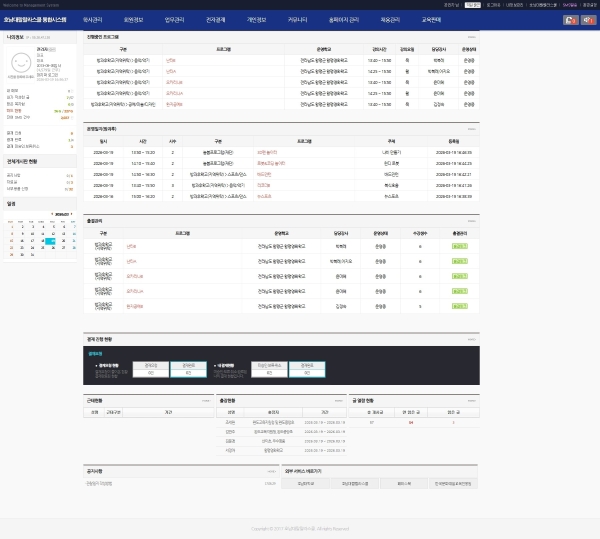This screenshot has height=539, width=600.
Task: Open the more link of the 결재 진행 현황 panel
Action: (471, 339)
